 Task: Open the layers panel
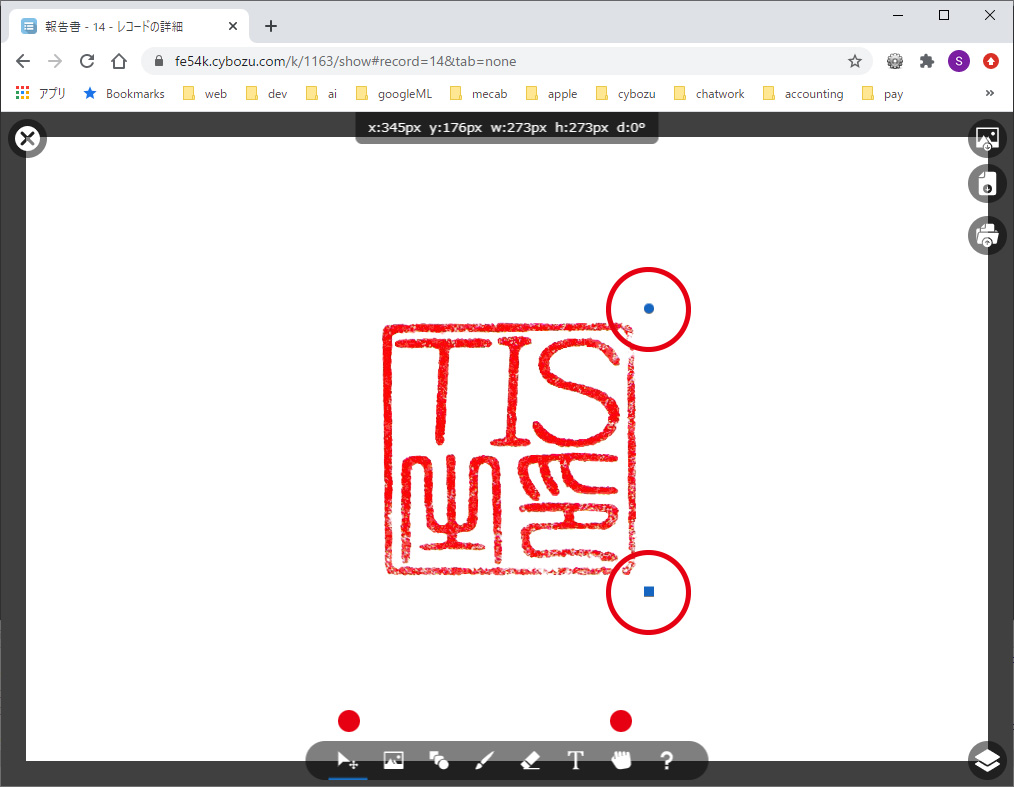pos(987,761)
